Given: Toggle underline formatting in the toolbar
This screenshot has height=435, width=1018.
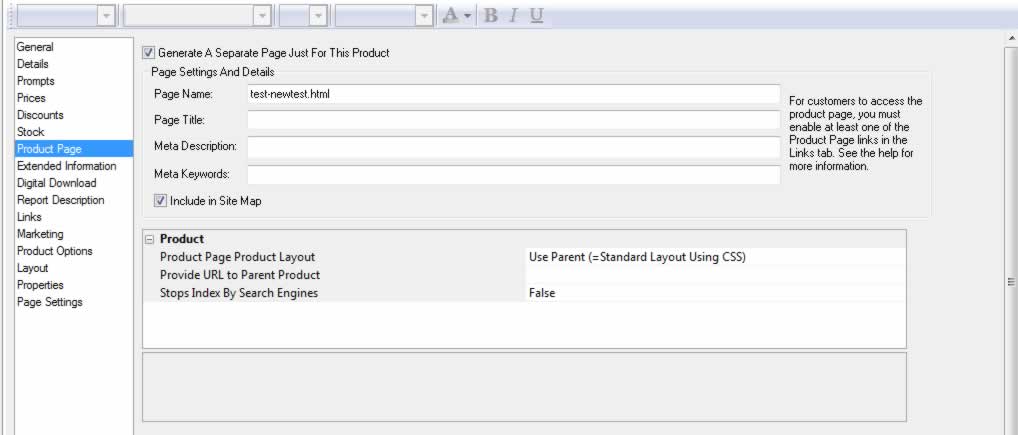Looking at the screenshot, I should (537, 16).
